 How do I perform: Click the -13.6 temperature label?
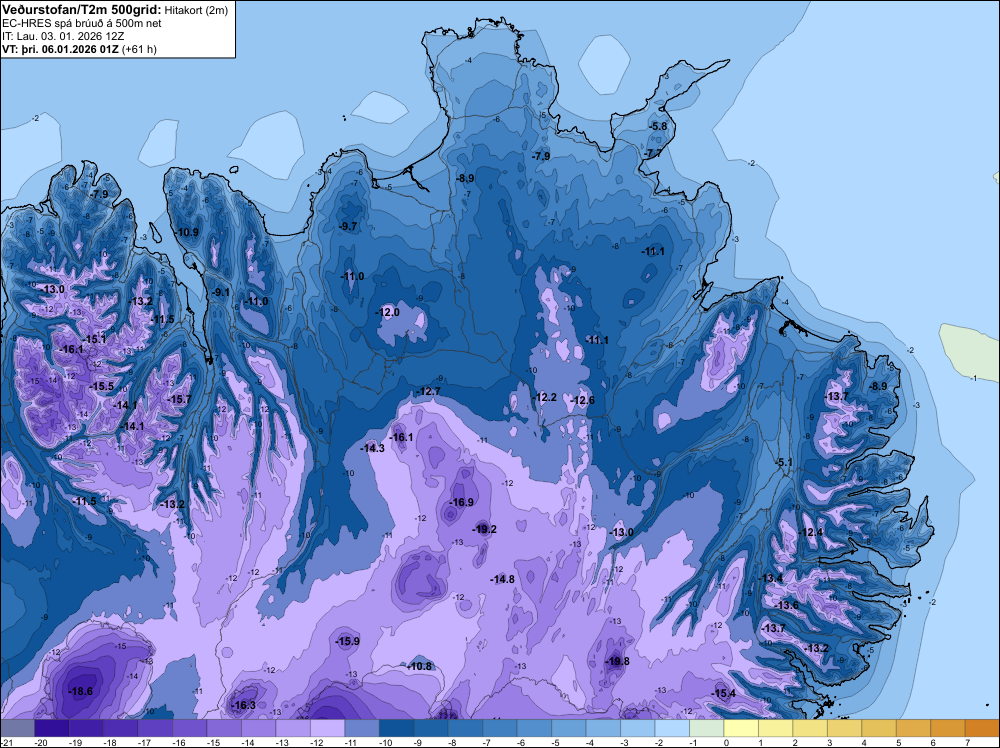click(x=786, y=605)
